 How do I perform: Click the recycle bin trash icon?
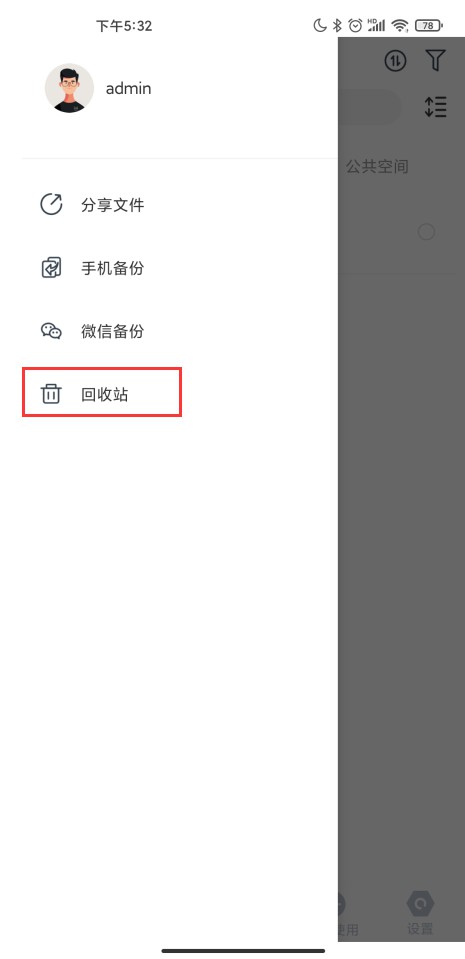(x=51, y=394)
